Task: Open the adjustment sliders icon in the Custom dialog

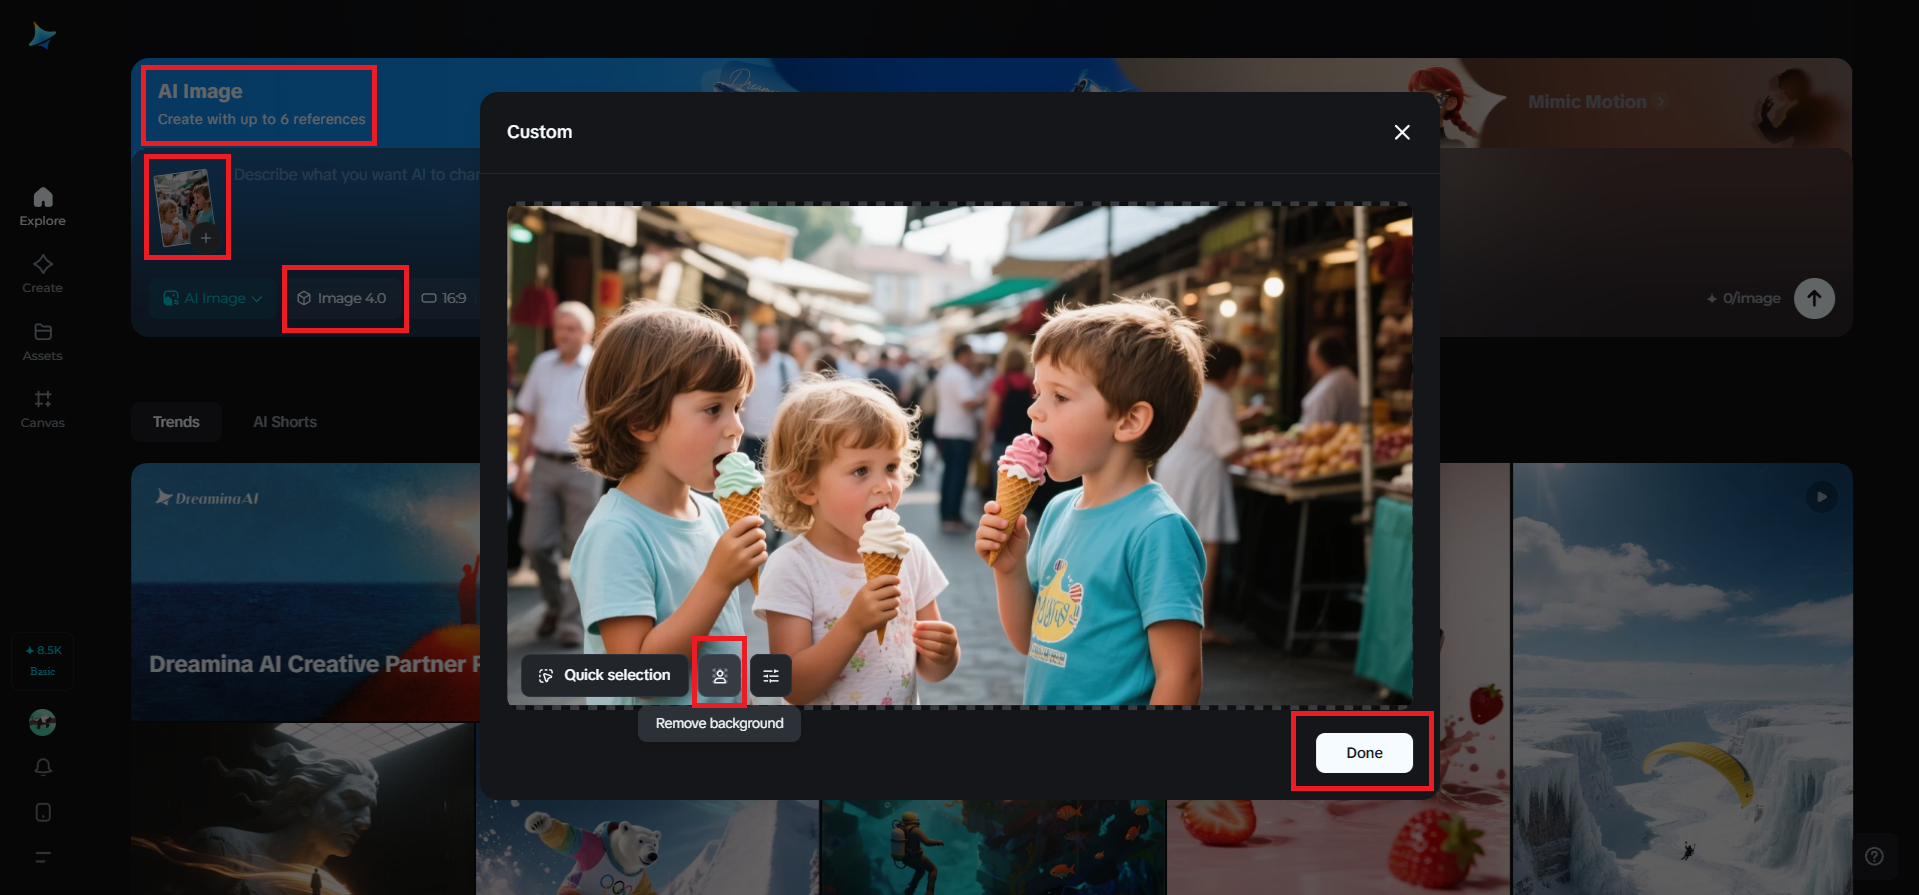Action: pos(771,676)
